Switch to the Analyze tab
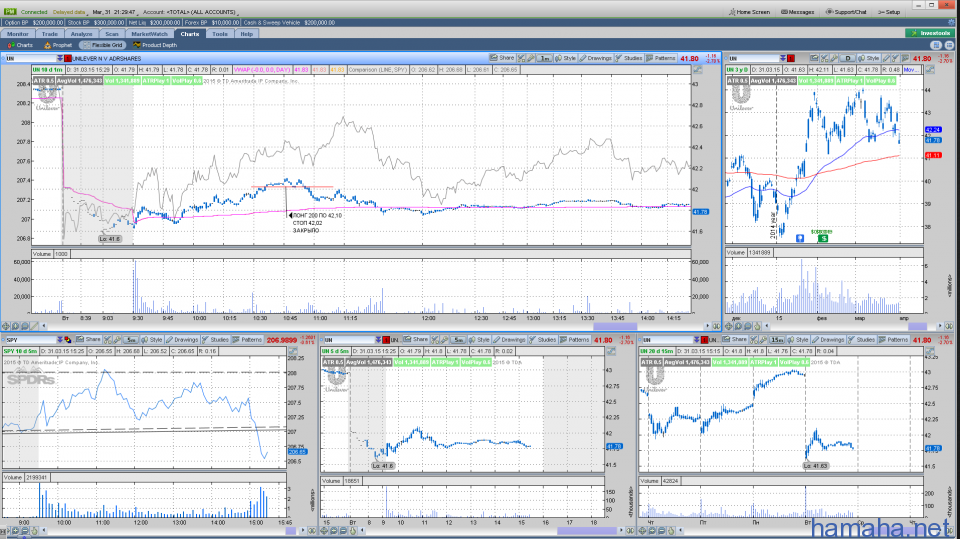Image resolution: width=960 pixels, height=539 pixels. click(81, 34)
